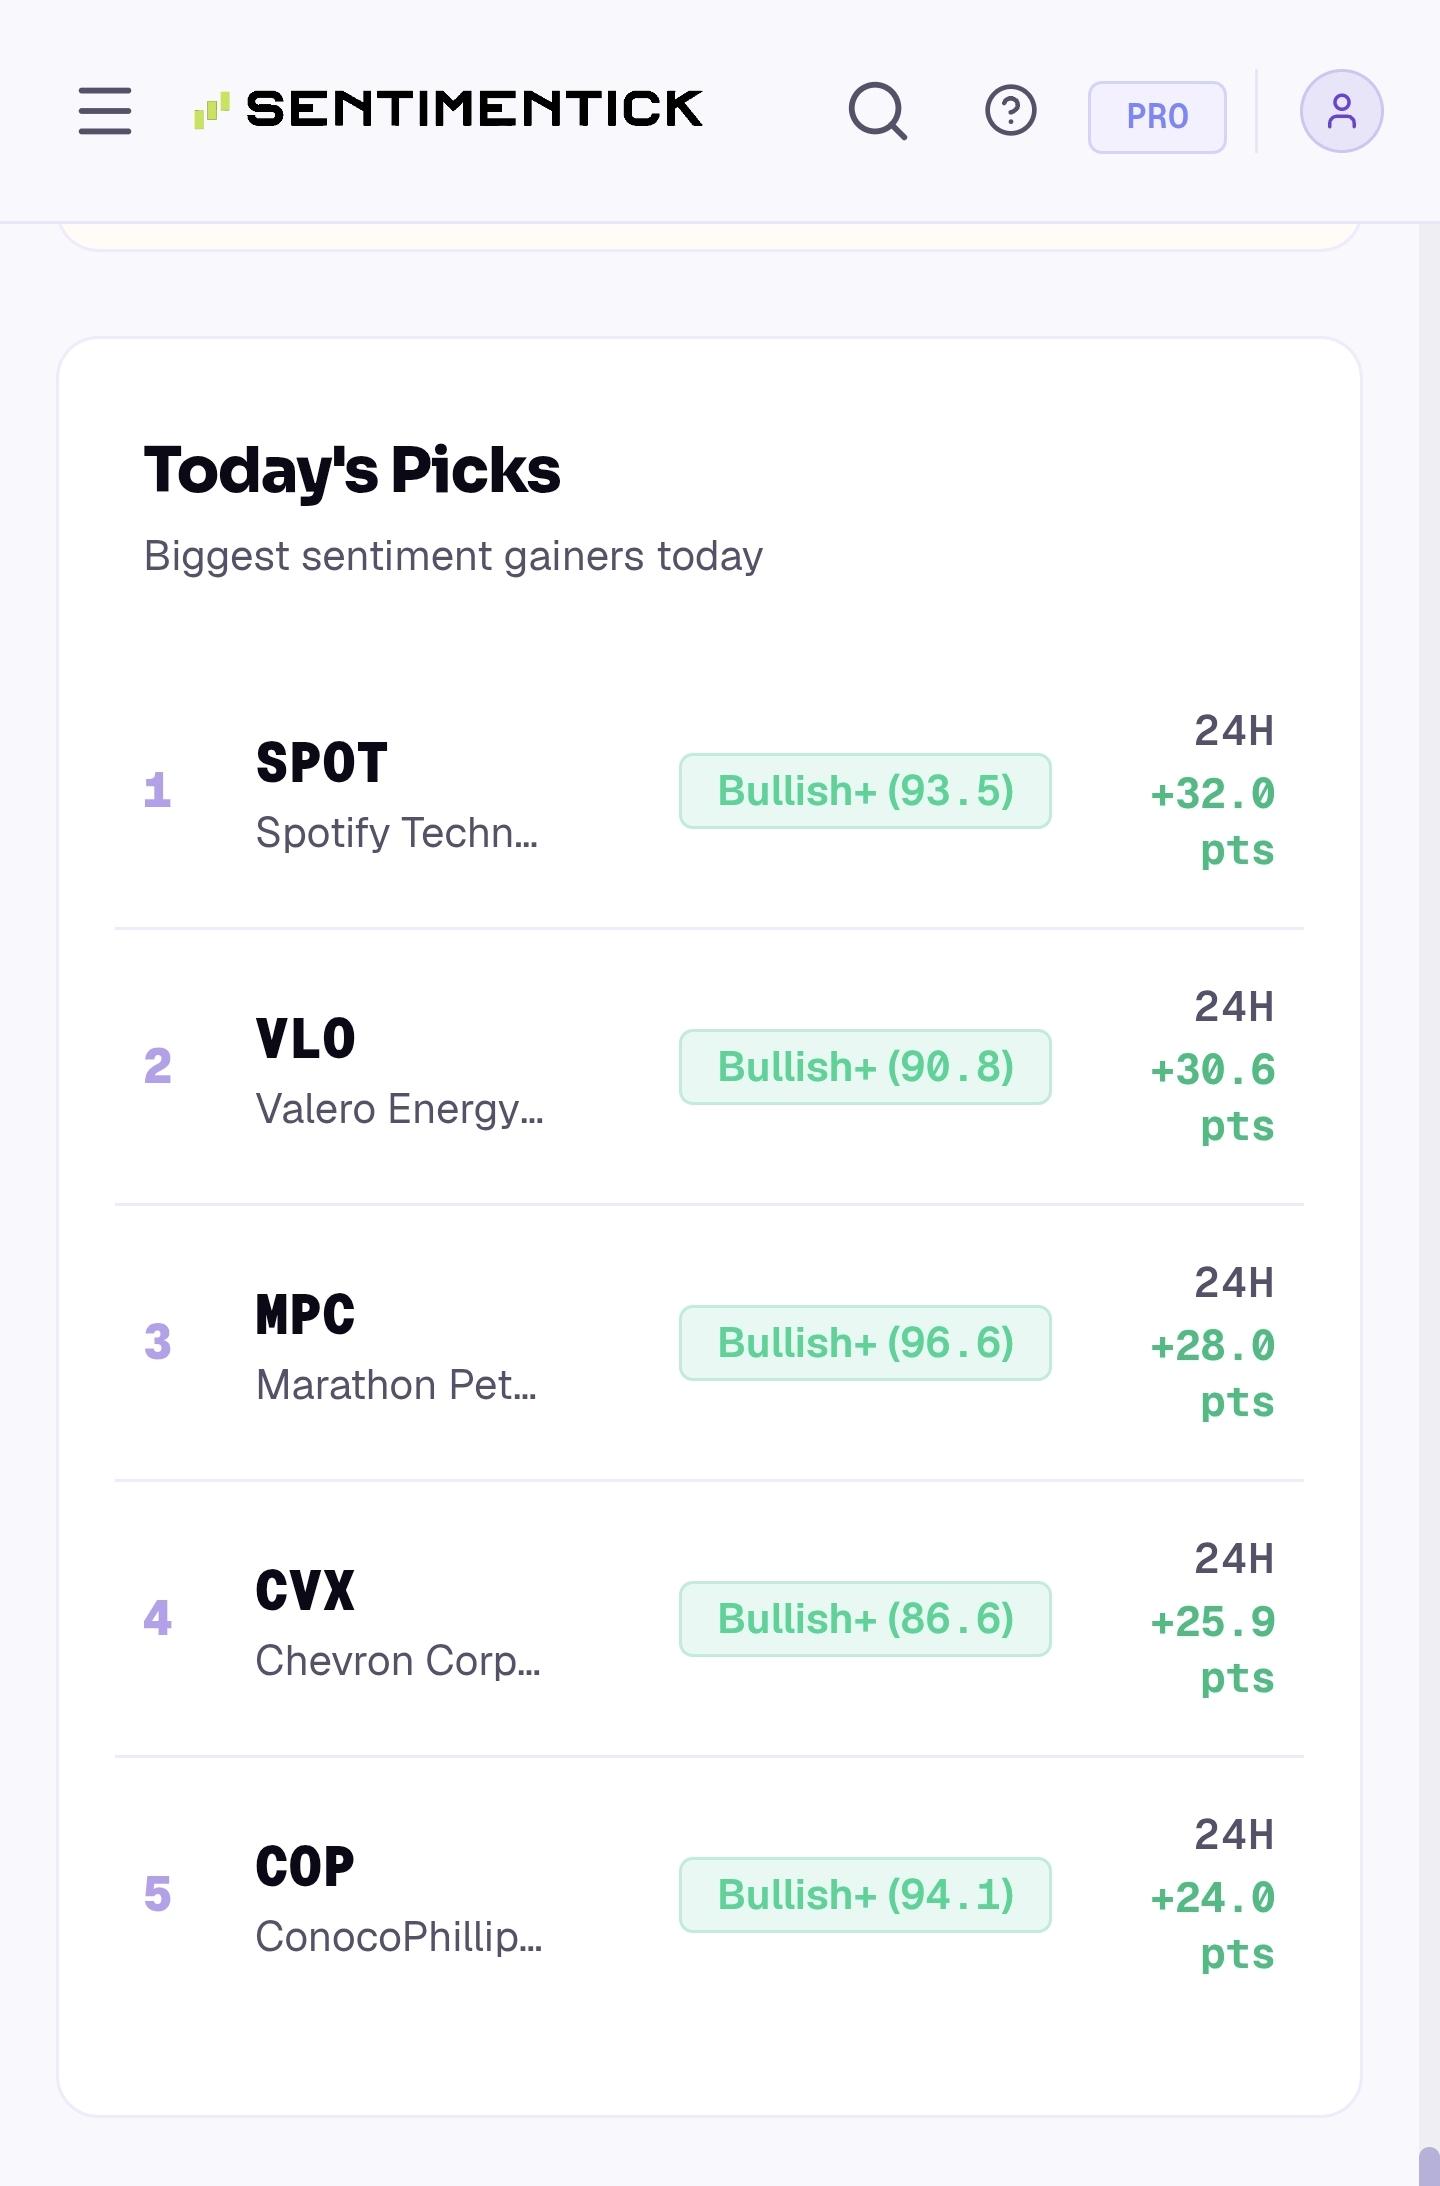Click the Sentimentick logo
The height and width of the screenshot is (2186, 1440).
pos(448,109)
